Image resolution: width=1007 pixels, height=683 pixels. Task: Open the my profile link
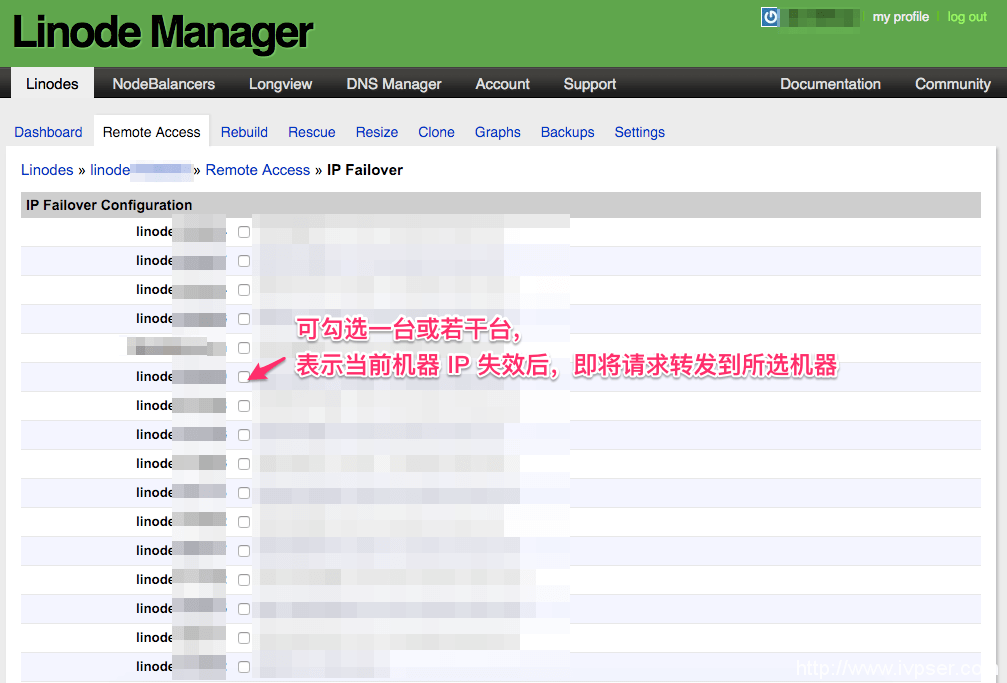pos(900,17)
